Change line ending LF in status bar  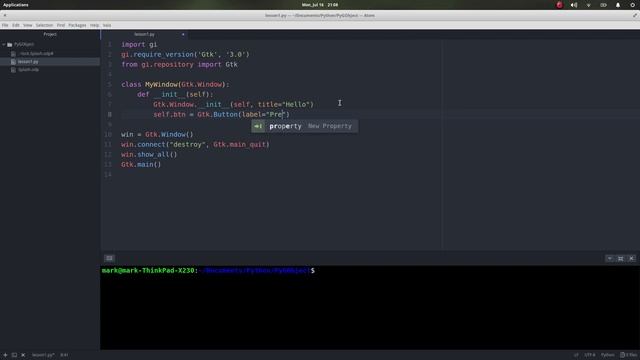click(x=576, y=355)
